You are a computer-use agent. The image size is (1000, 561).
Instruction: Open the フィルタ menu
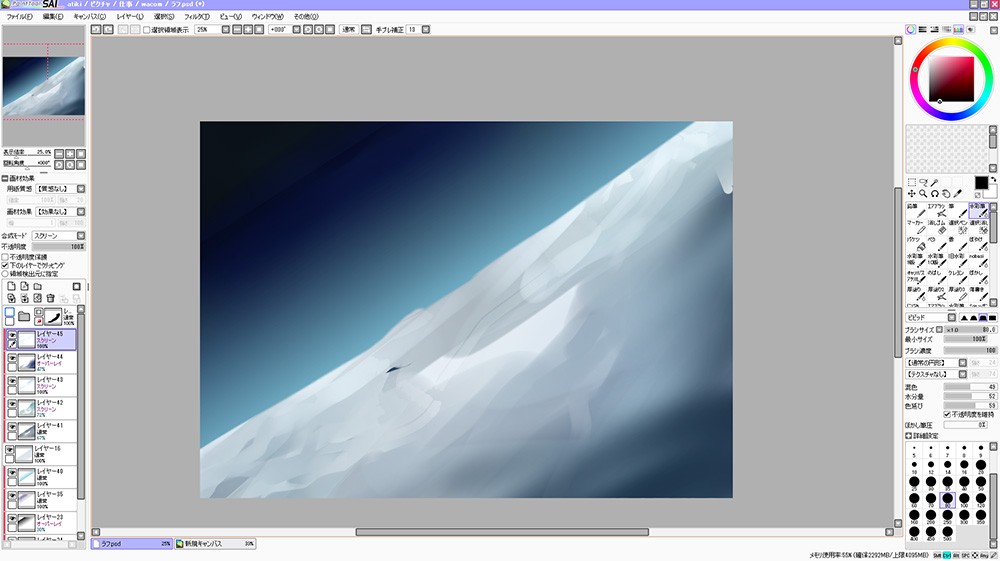(x=196, y=17)
